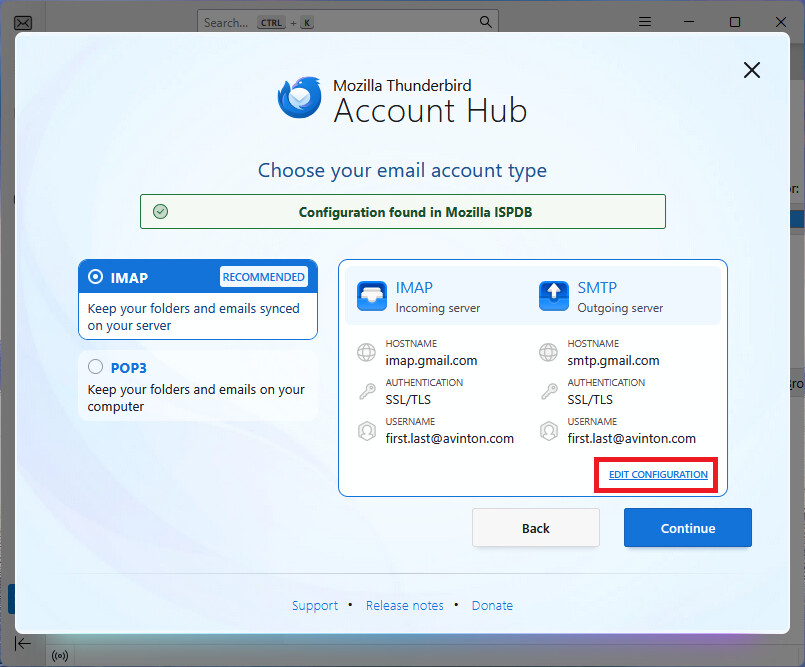
Task: Focus the Search field in Thunderbird window
Action: click(x=348, y=22)
